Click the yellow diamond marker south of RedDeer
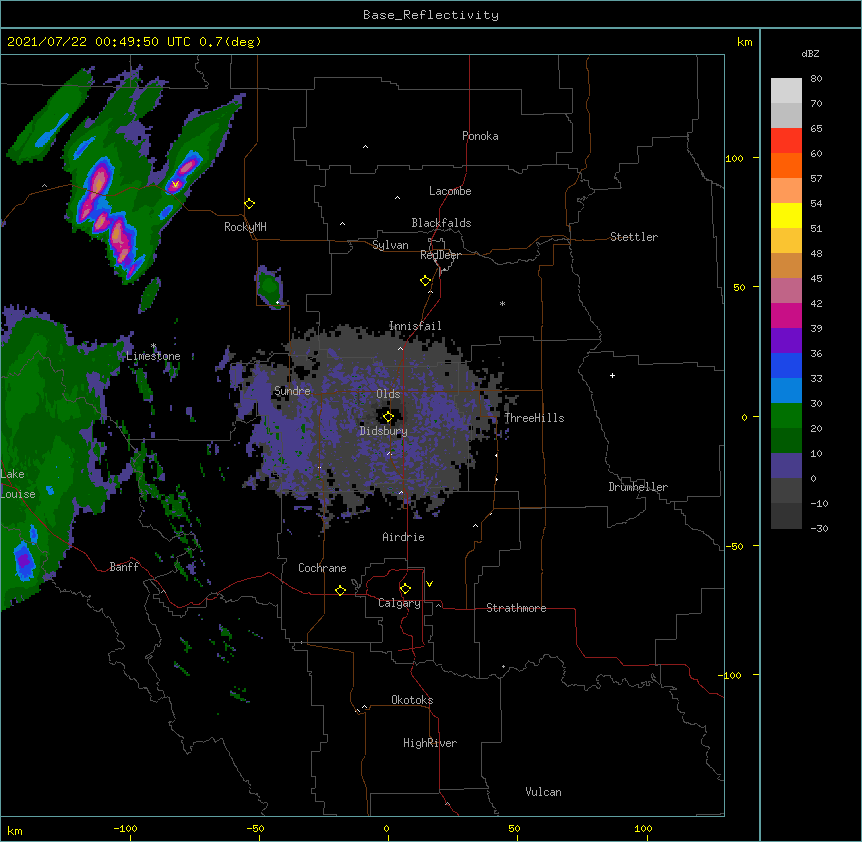862x842 pixels. click(x=426, y=281)
